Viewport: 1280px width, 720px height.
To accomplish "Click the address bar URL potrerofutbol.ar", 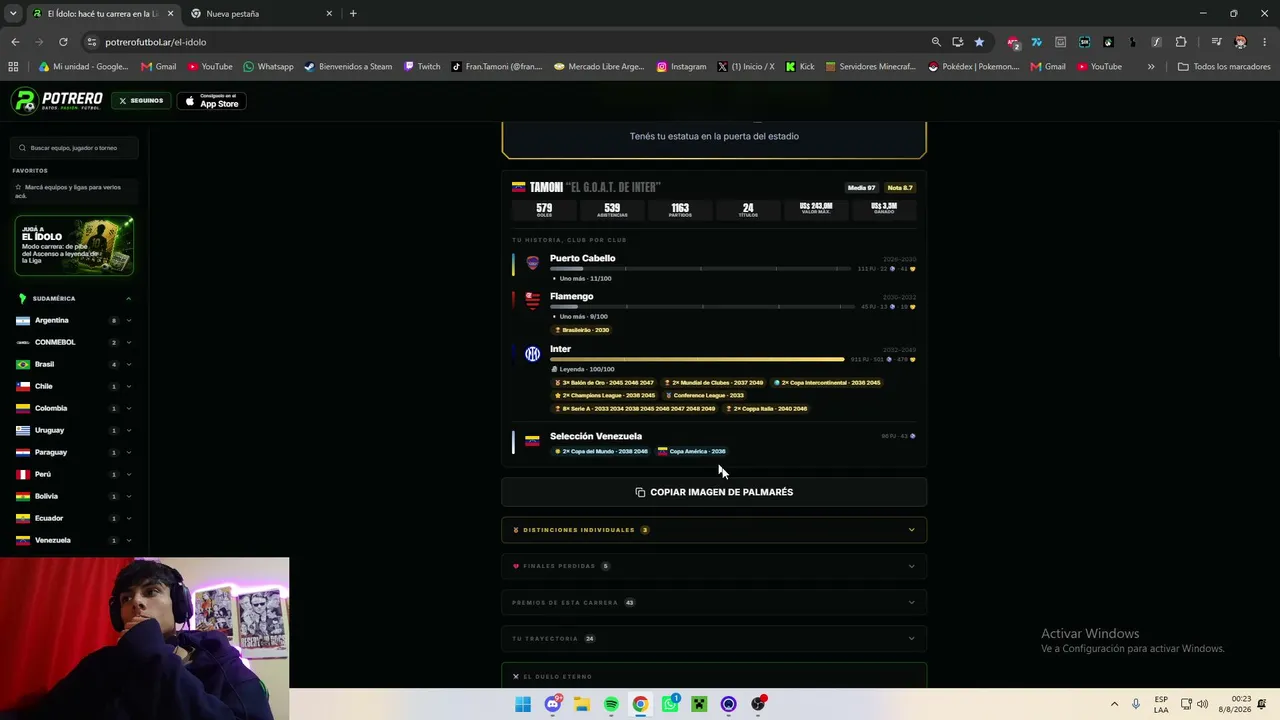I will (155, 42).
